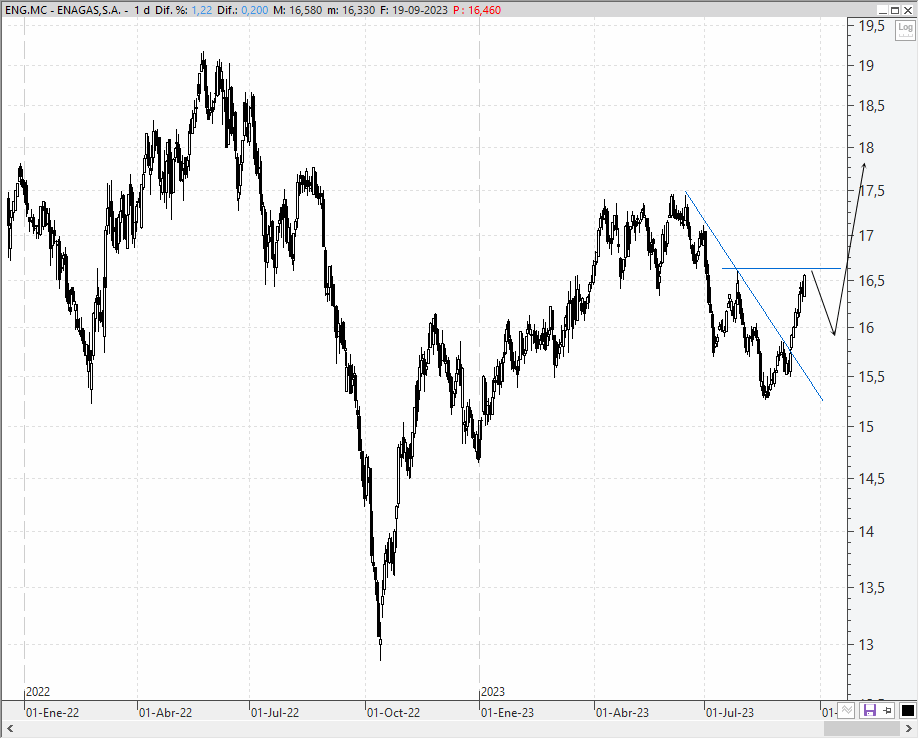The image size is (919, 739).
Task: Click the scroll-right arrow of horizontal scrollbar
Action: pyautogui.click(x=909, y=729)
